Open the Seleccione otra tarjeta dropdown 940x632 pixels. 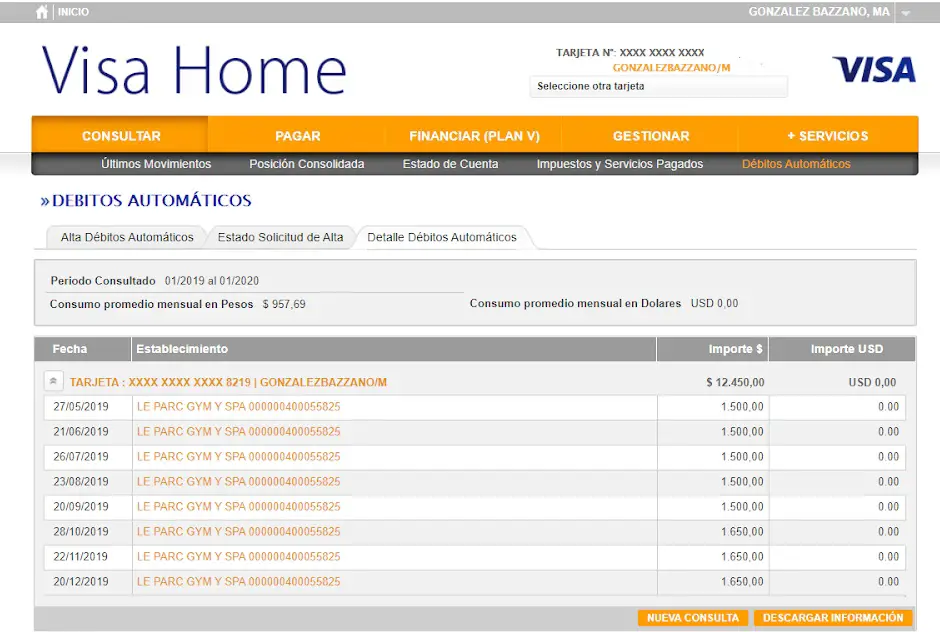click(x=658, y=86)
